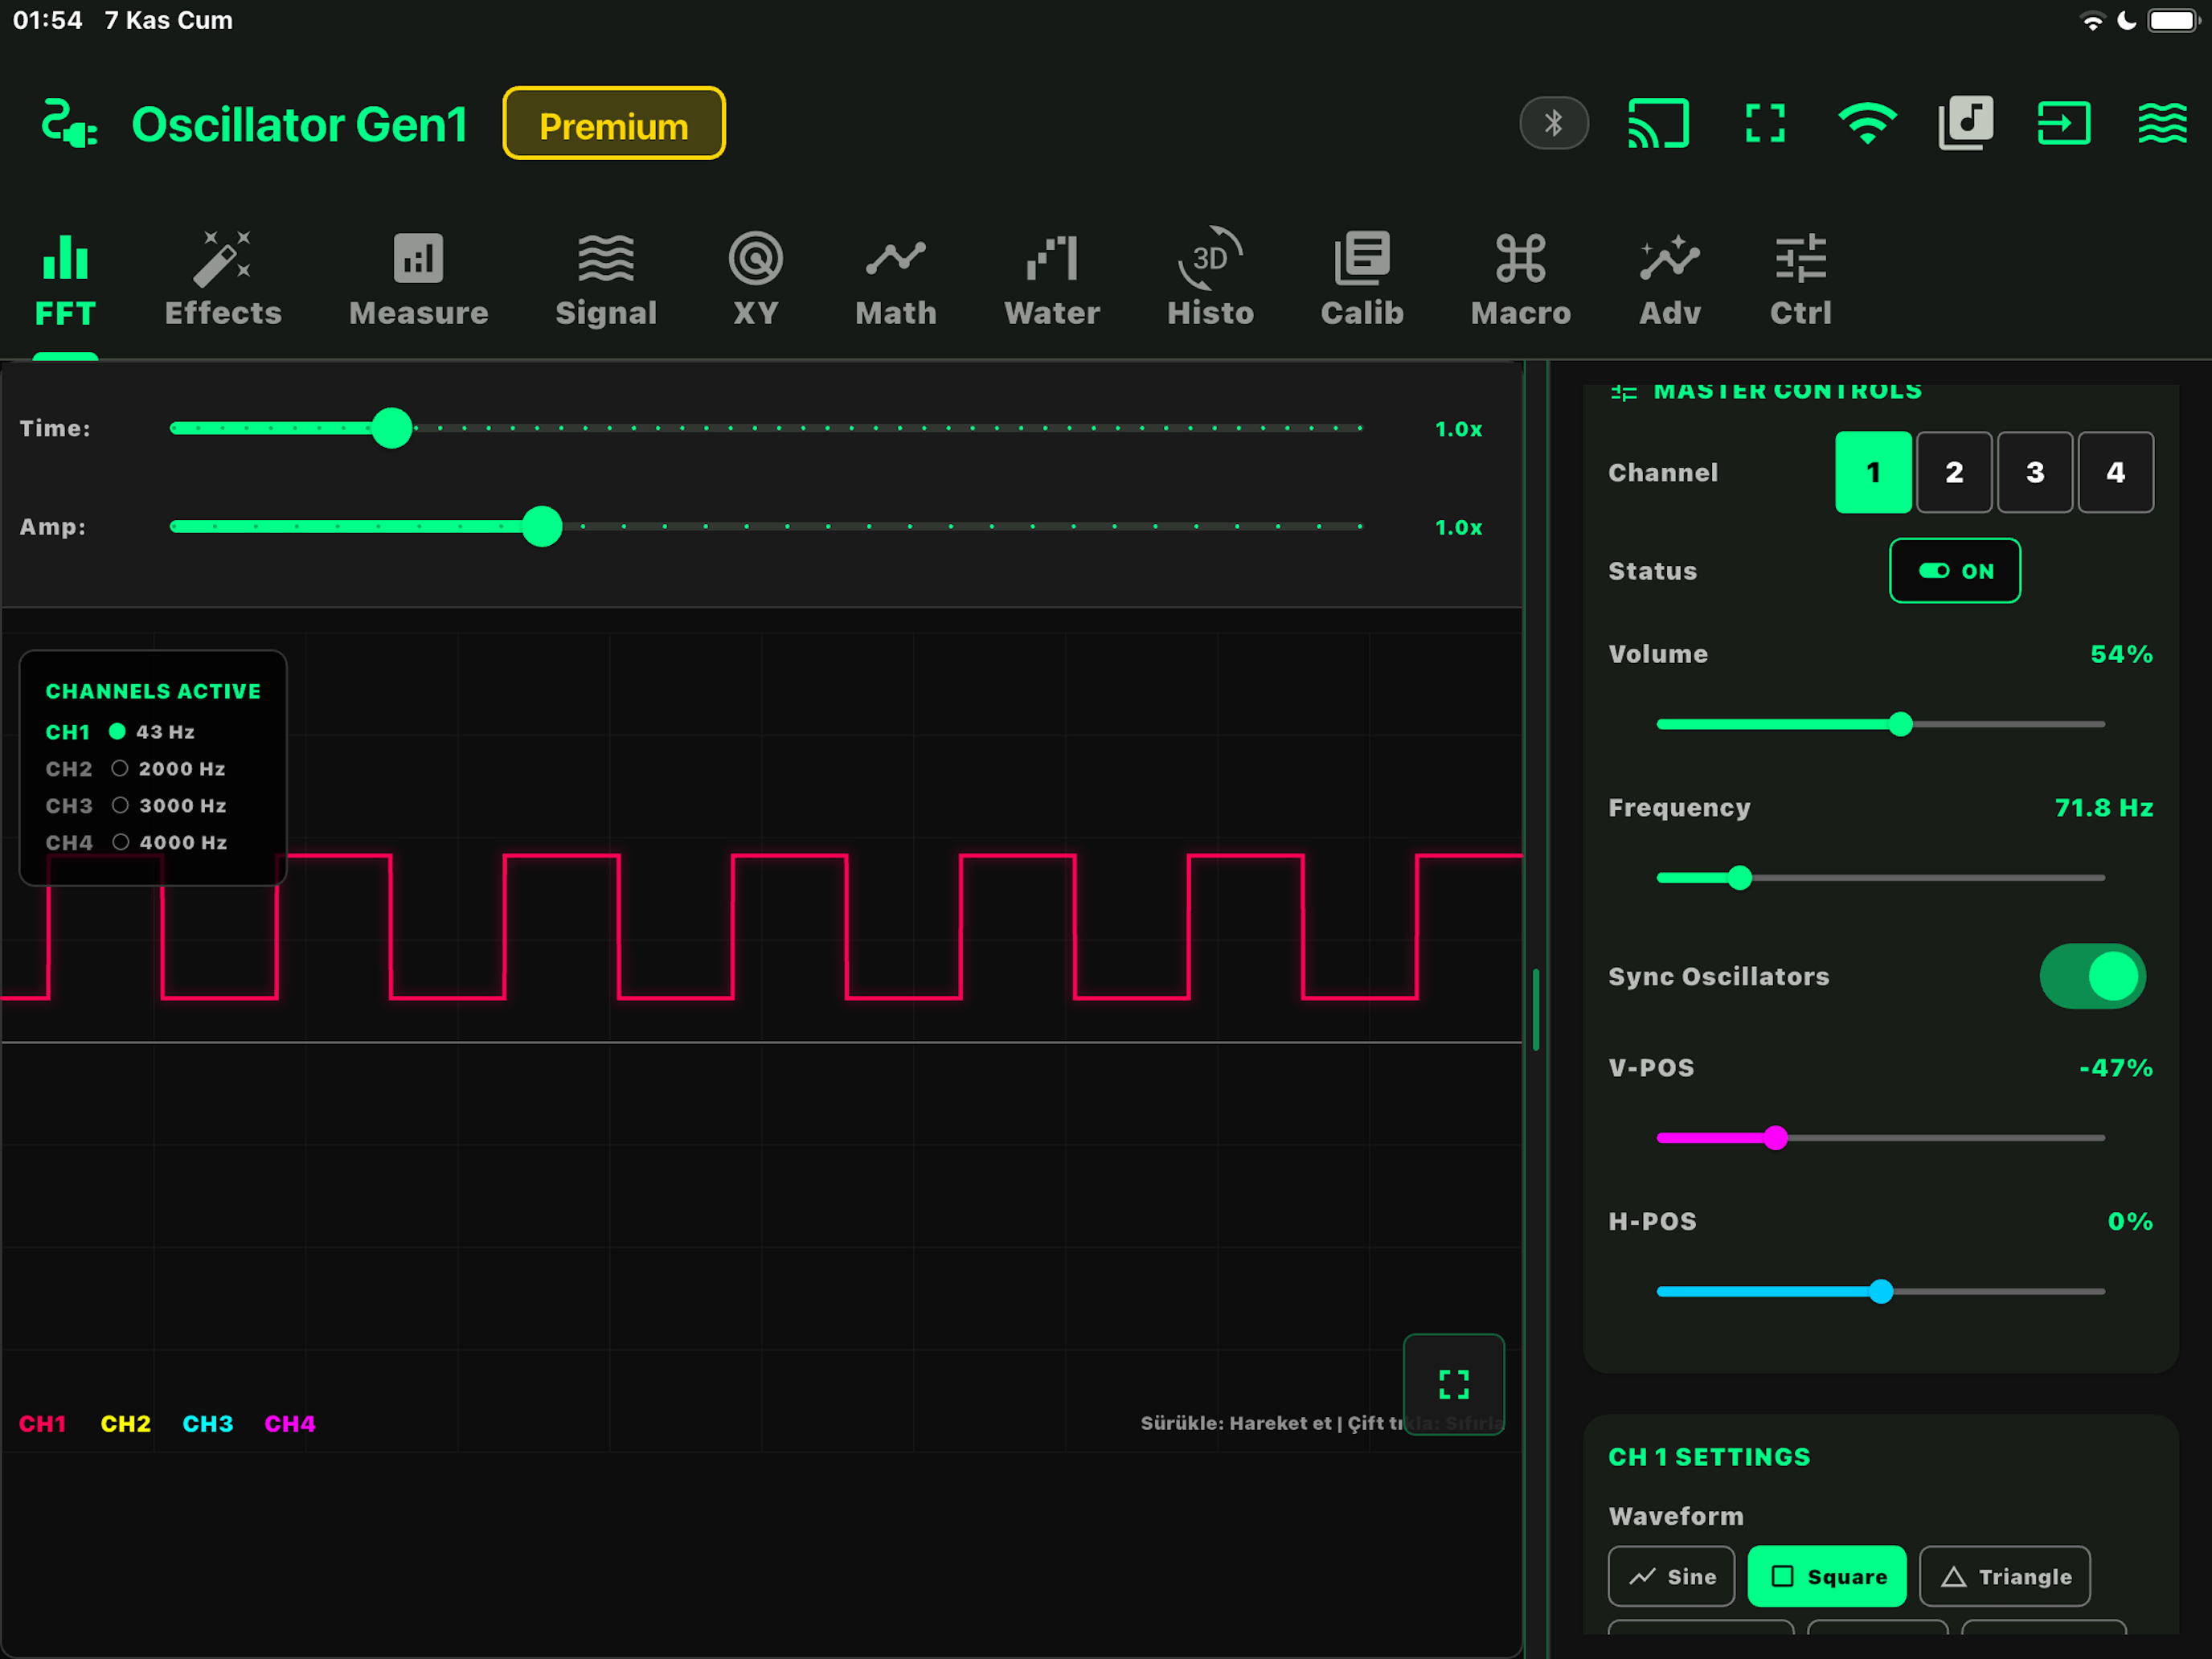Screen dimensions: 2212x1659
Task: Click the 71.8 Hz frequency value
Action: pyautogui.click(x=2103, y=808)
